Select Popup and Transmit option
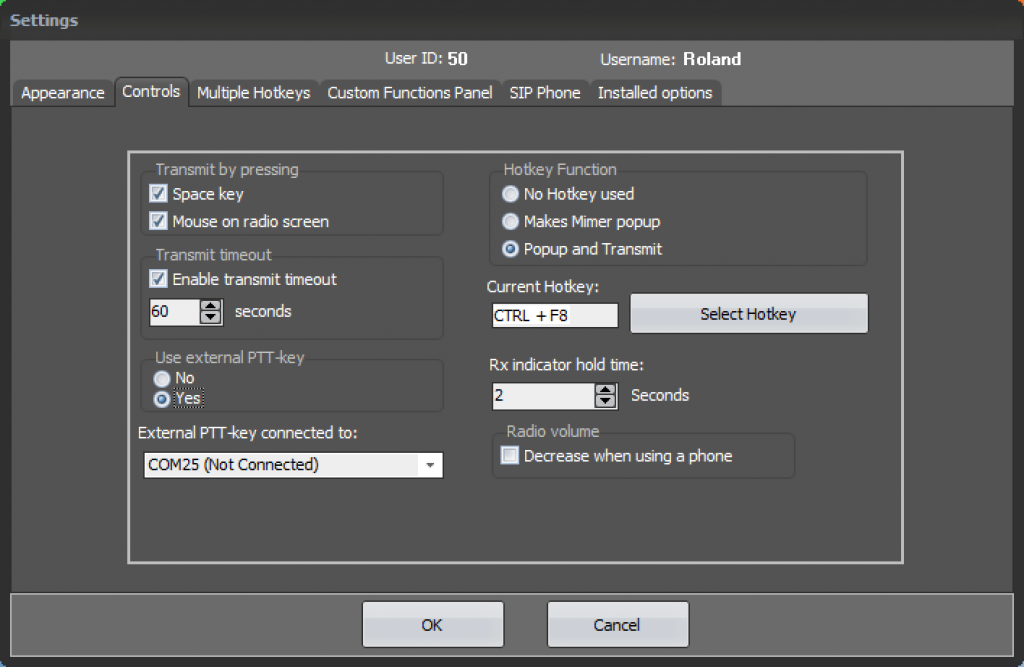The image size is (1024, 667). [510, 250]
